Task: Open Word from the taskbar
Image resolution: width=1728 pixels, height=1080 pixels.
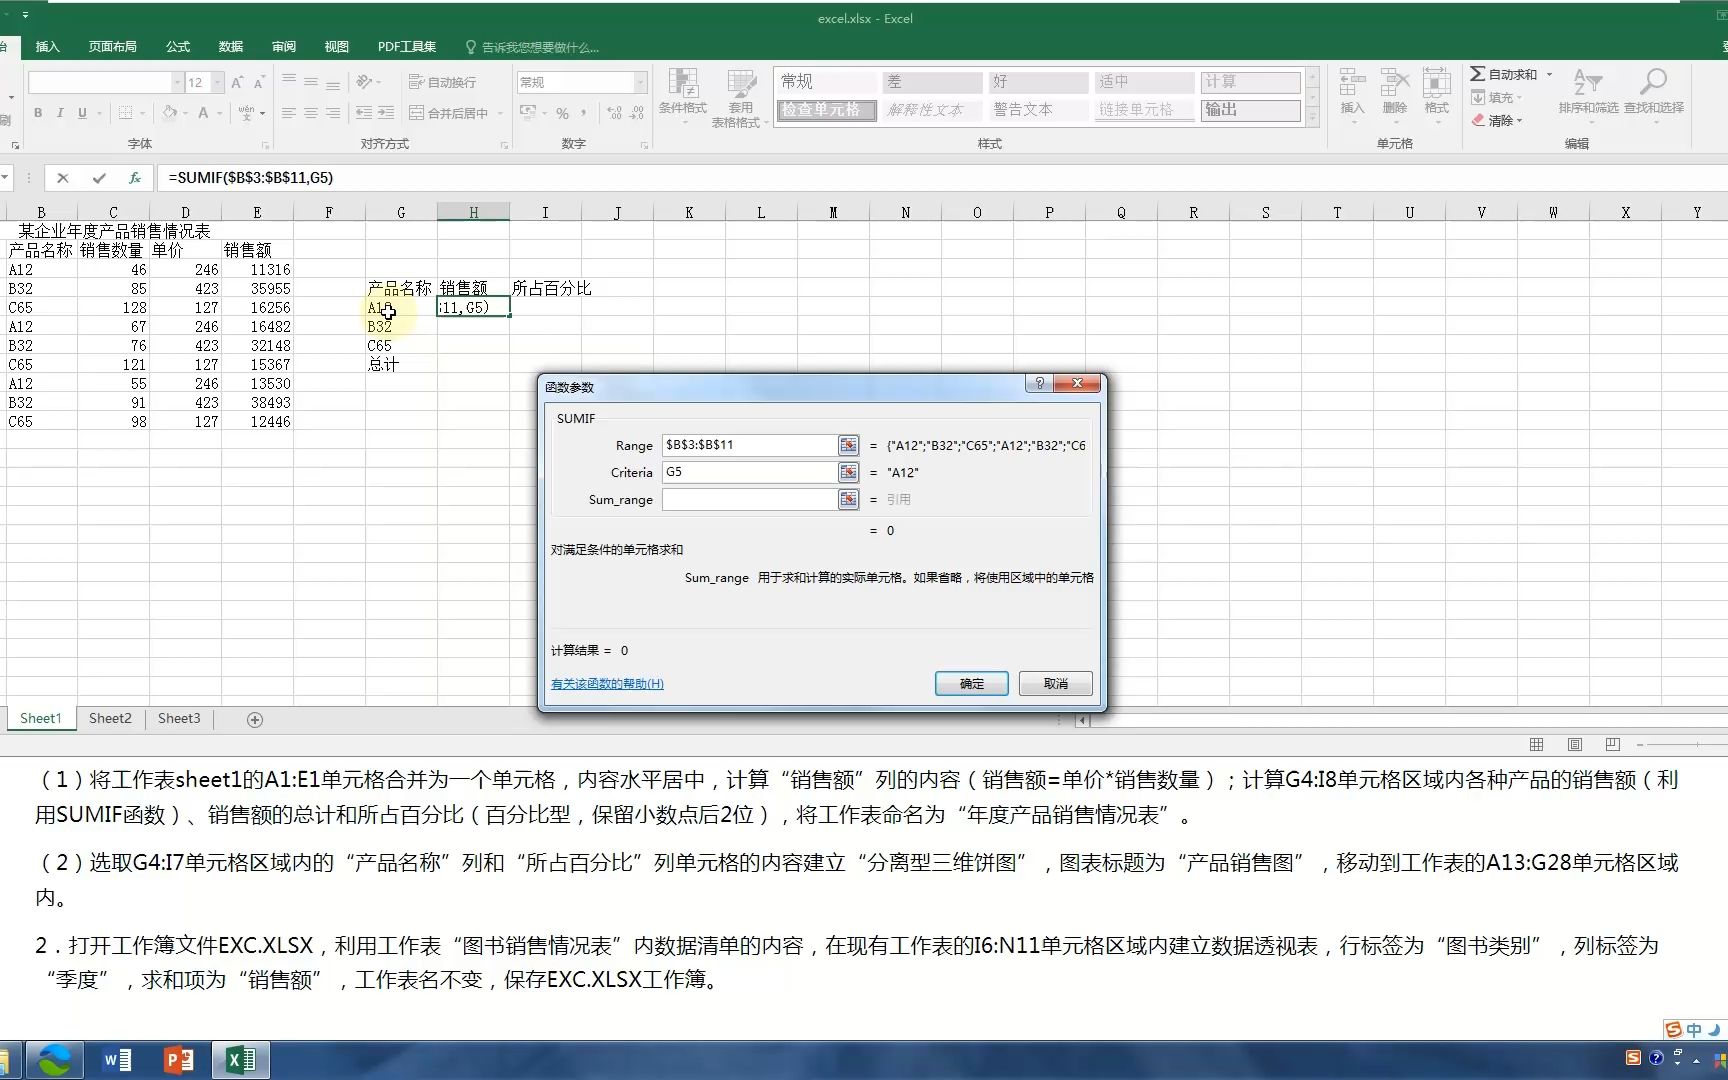Action: point(118,1060)
